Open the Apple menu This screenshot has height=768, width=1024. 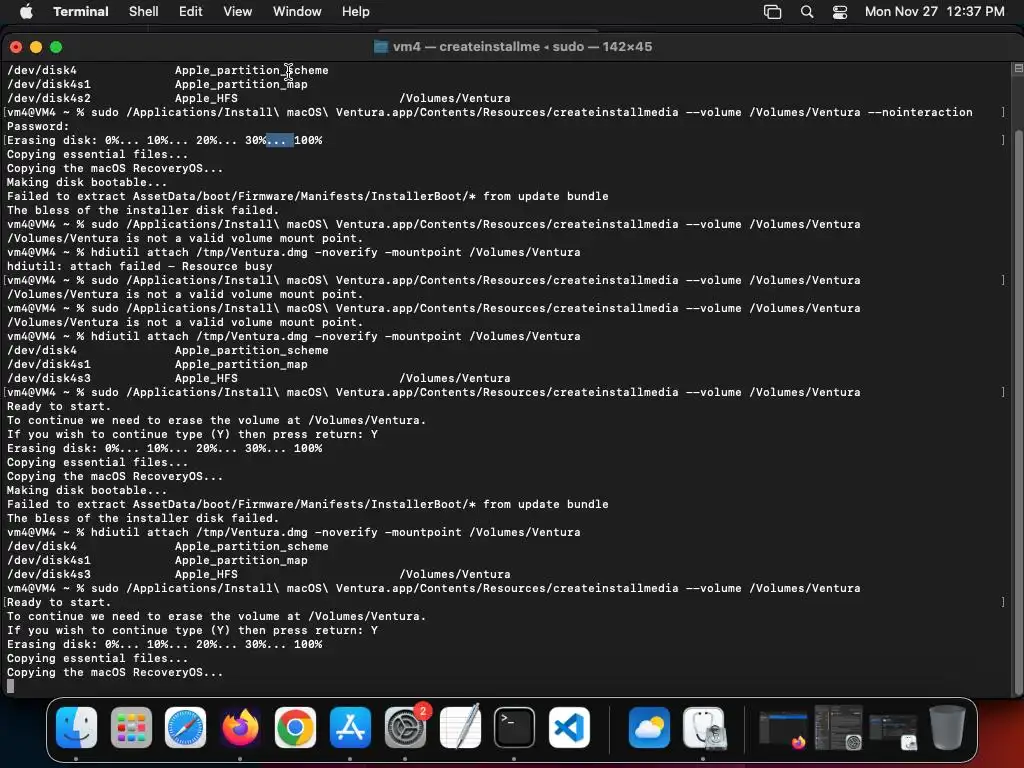pos(26,12)
